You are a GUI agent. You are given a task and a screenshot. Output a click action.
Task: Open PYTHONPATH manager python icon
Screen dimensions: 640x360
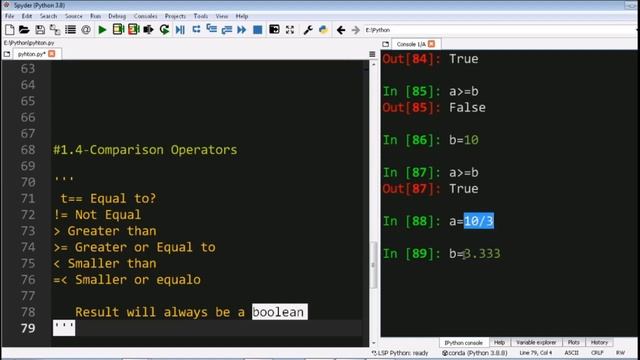[x=323, y=29]
